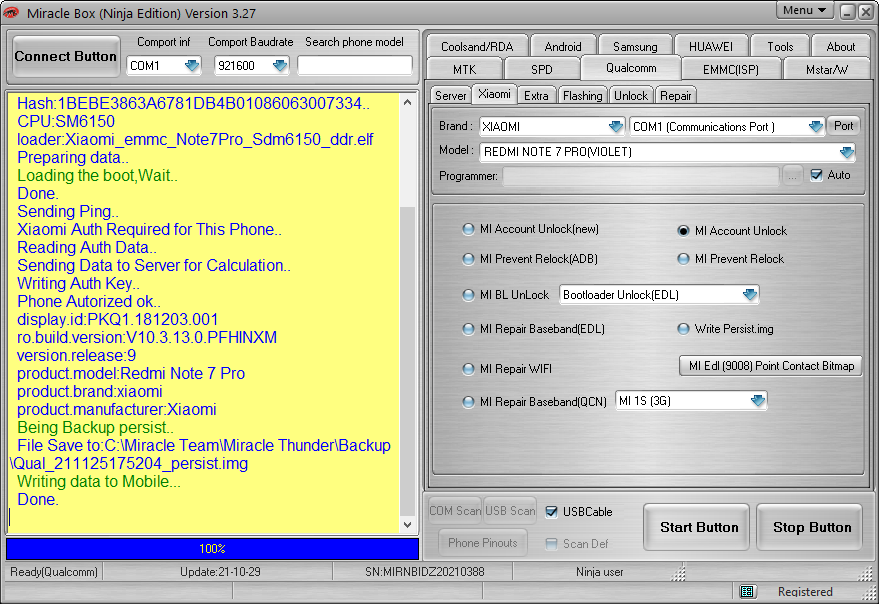Open the Repair sub-tab

tap(676, 95)
